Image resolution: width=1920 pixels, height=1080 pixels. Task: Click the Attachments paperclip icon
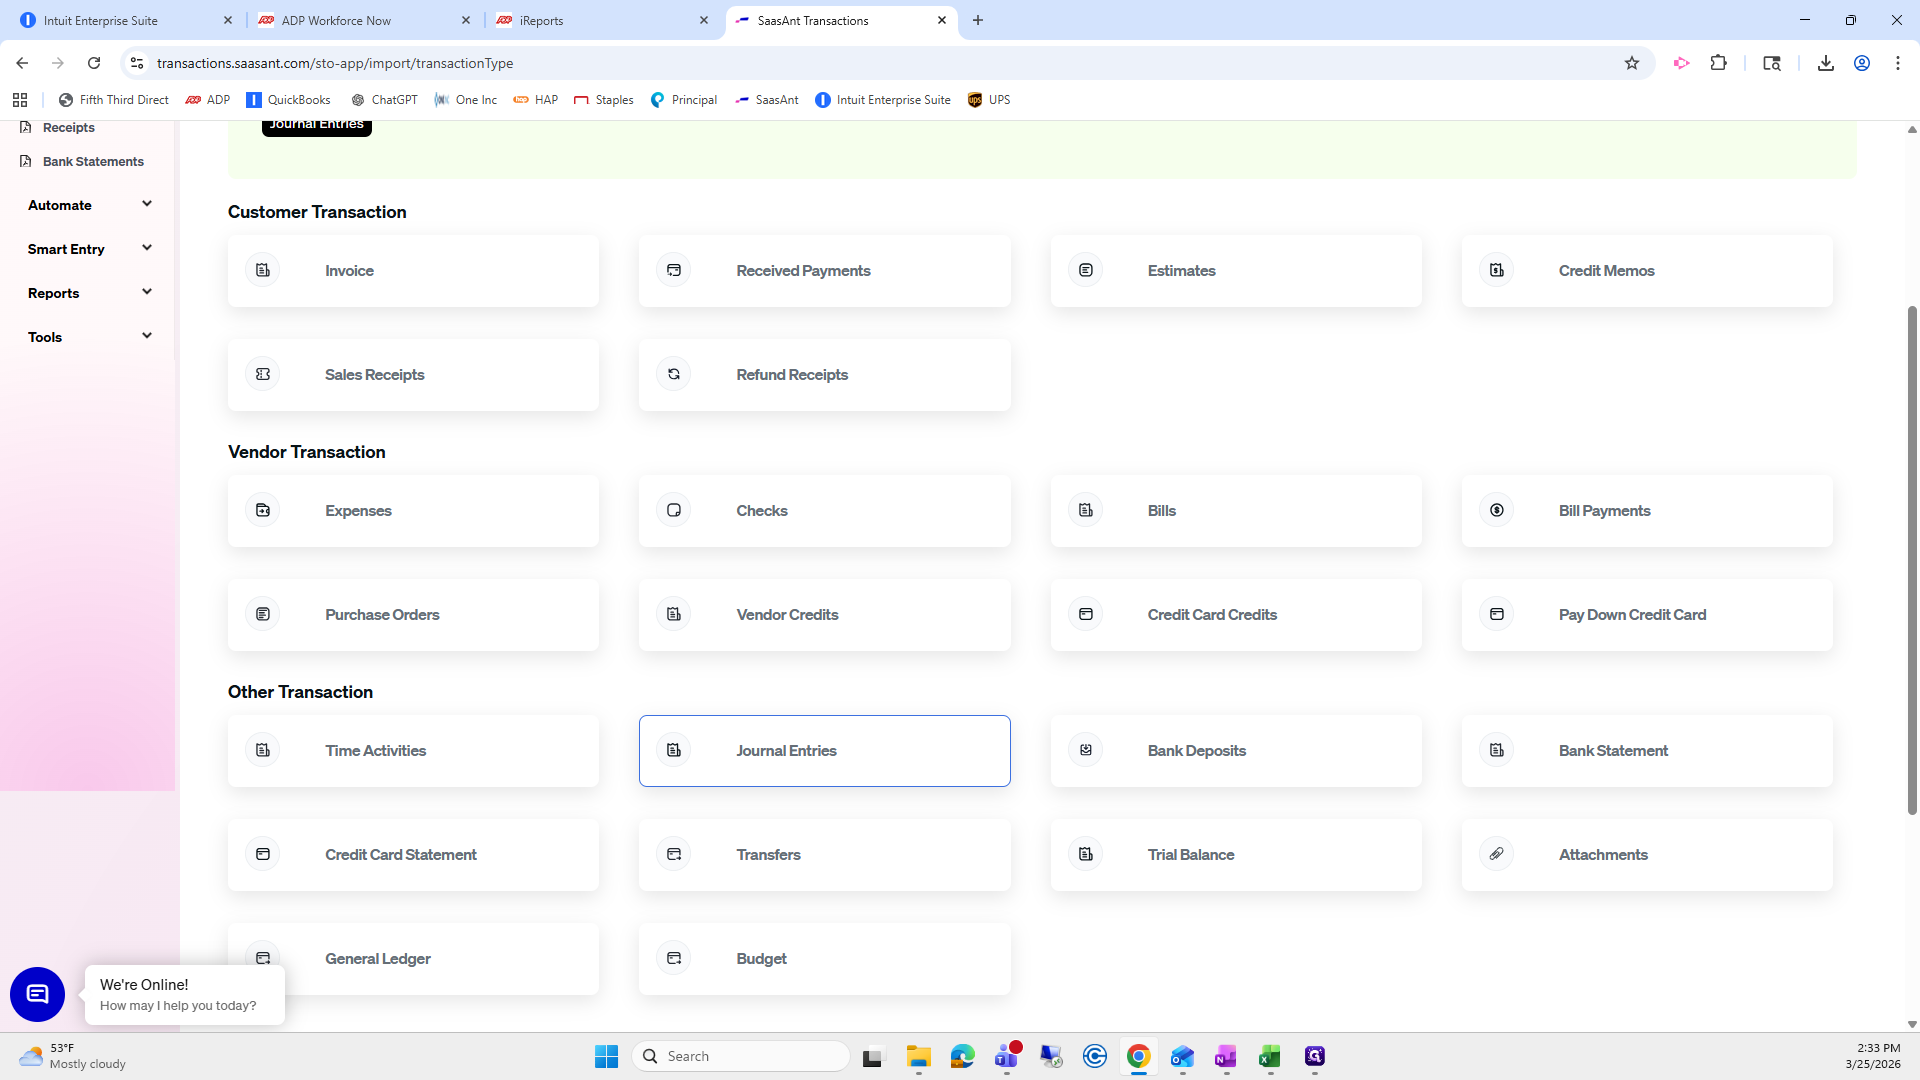click(1497, 854)
